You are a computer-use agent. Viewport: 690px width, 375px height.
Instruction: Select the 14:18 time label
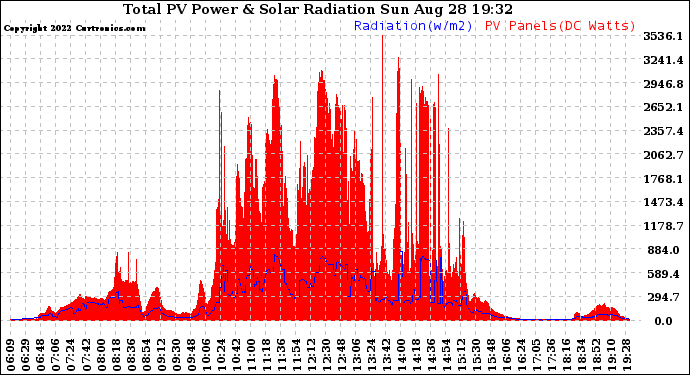pyautogui.click(x=416, y=355)
